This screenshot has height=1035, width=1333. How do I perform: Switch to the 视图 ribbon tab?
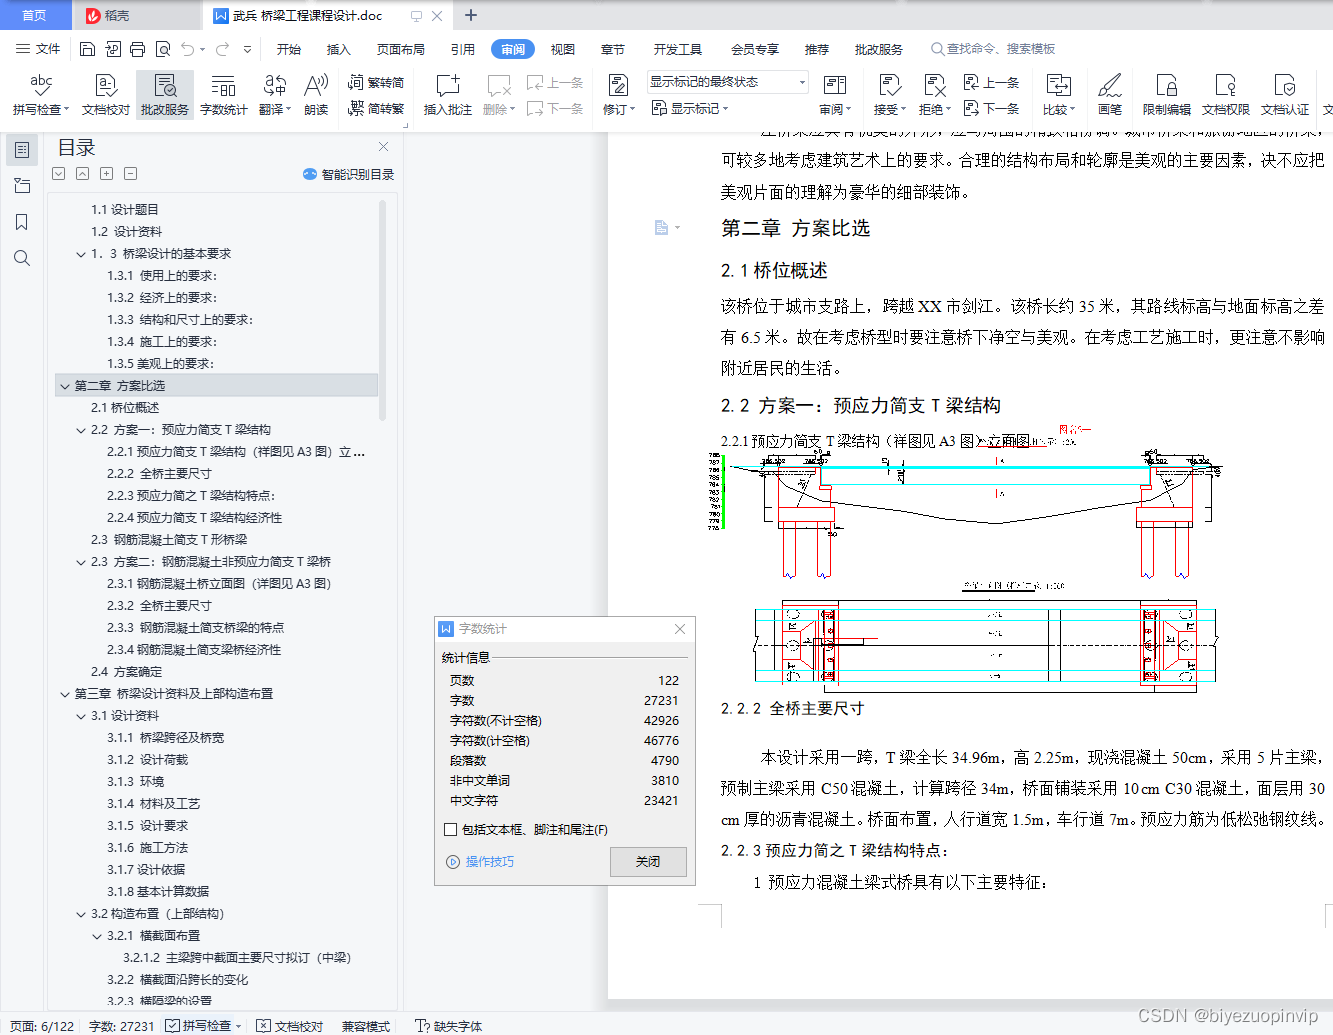562,48
